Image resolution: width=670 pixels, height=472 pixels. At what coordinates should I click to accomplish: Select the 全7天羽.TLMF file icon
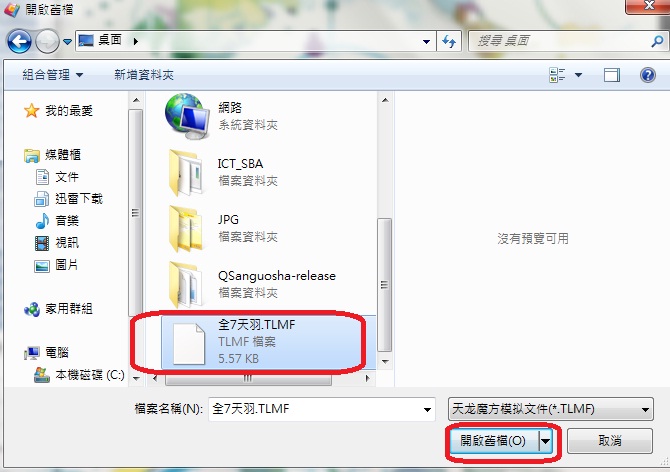tap(188, 344)
